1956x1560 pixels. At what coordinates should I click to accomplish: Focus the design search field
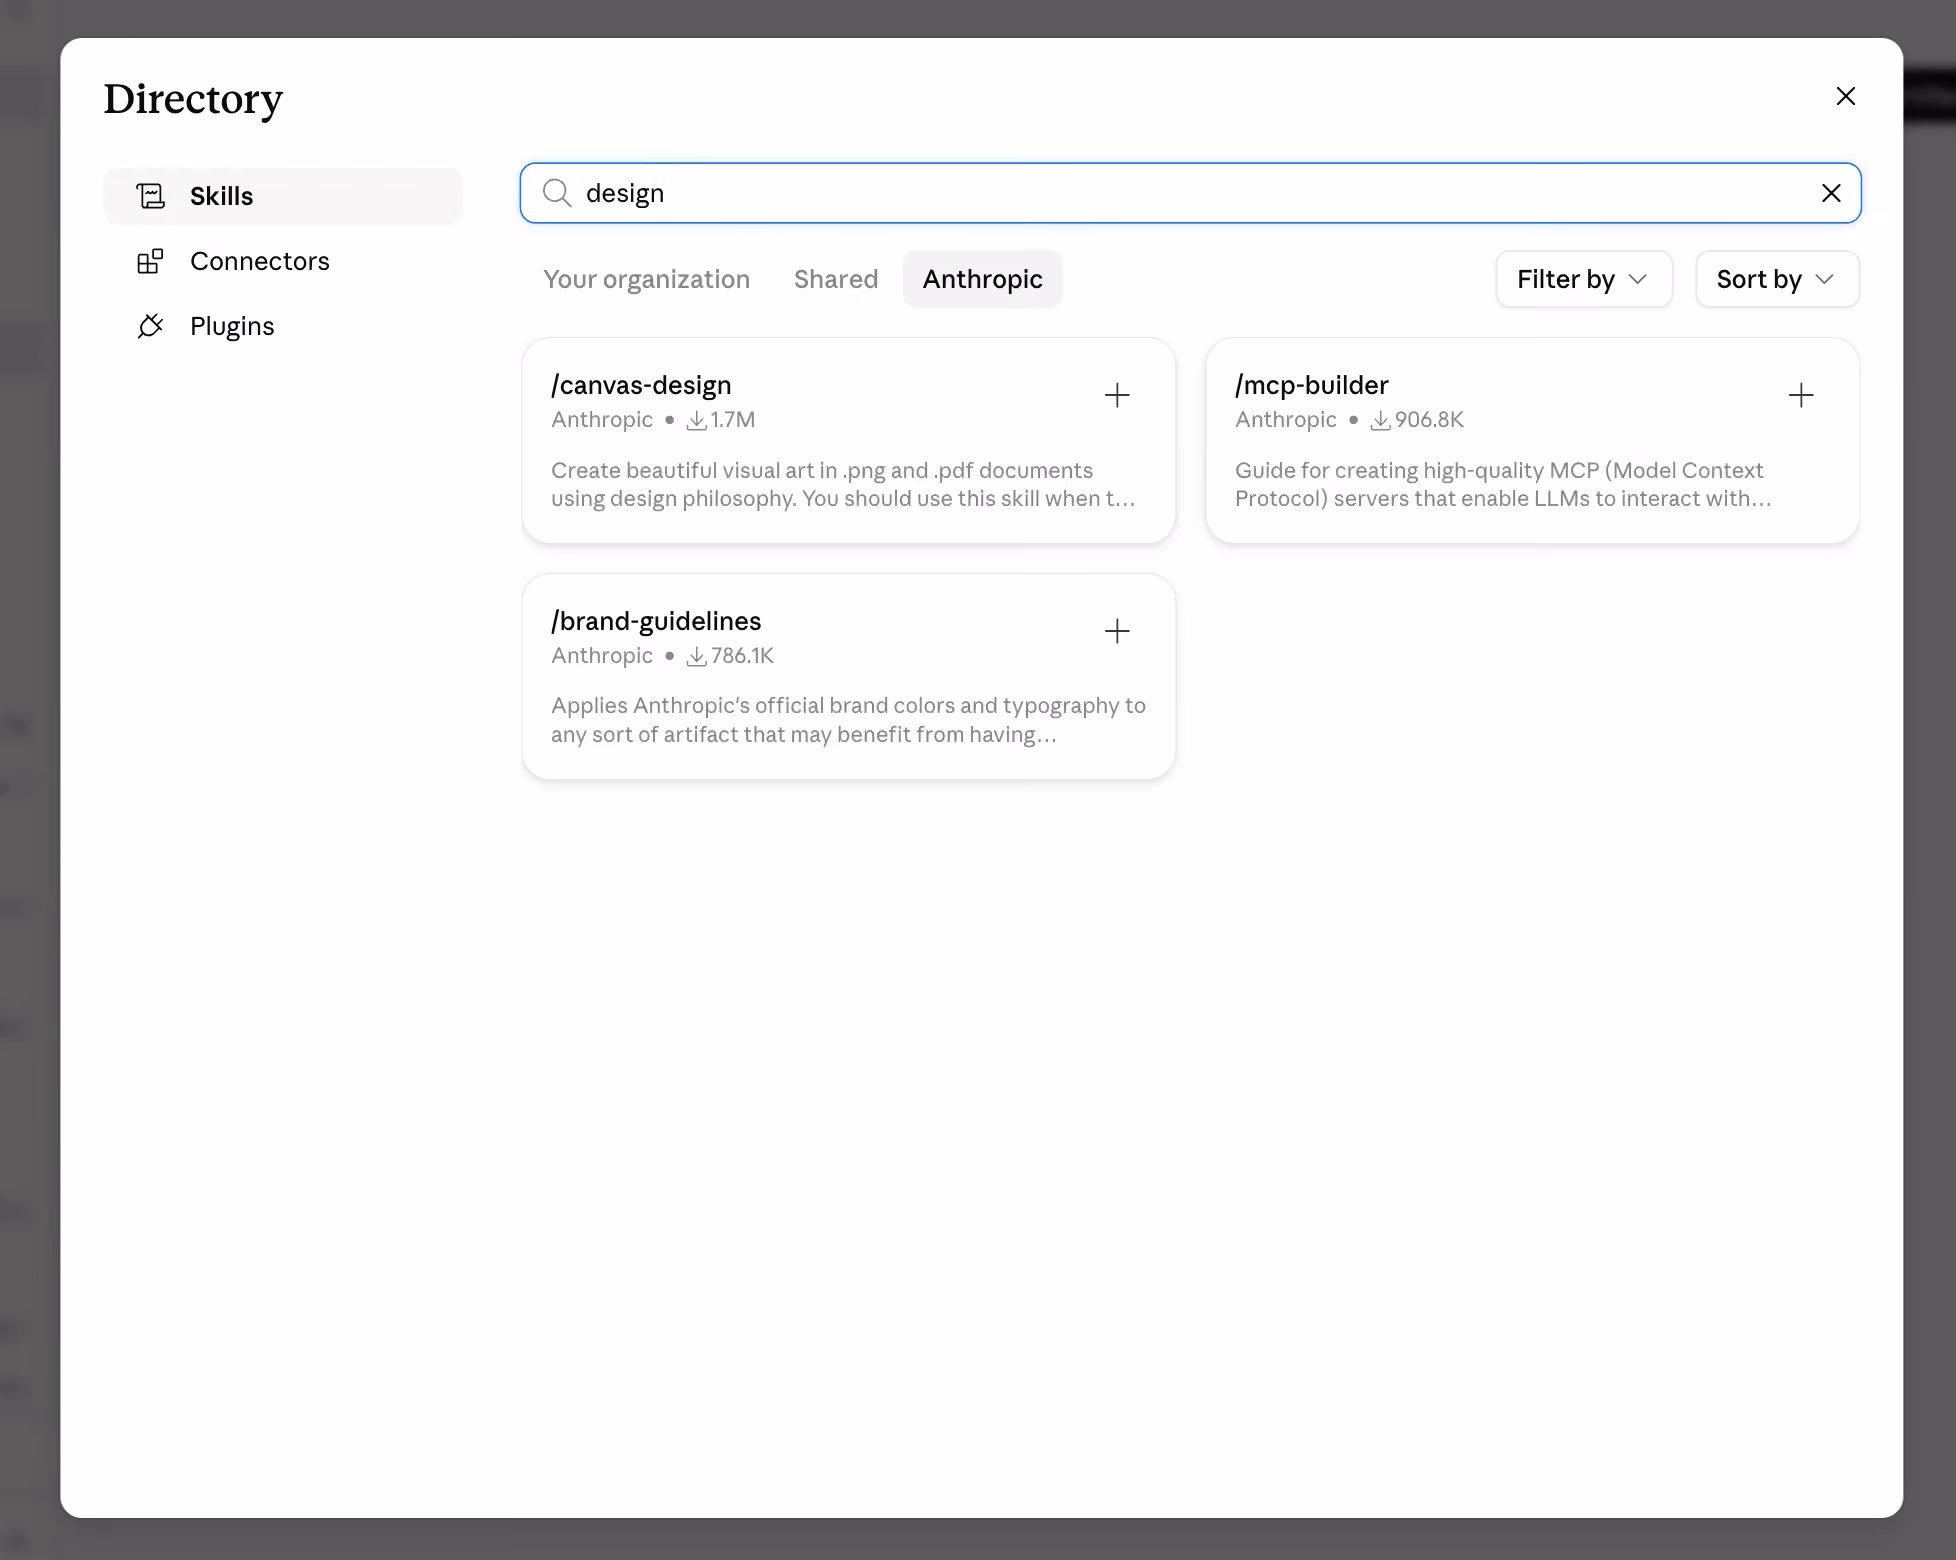click(x=1190, y=193)
